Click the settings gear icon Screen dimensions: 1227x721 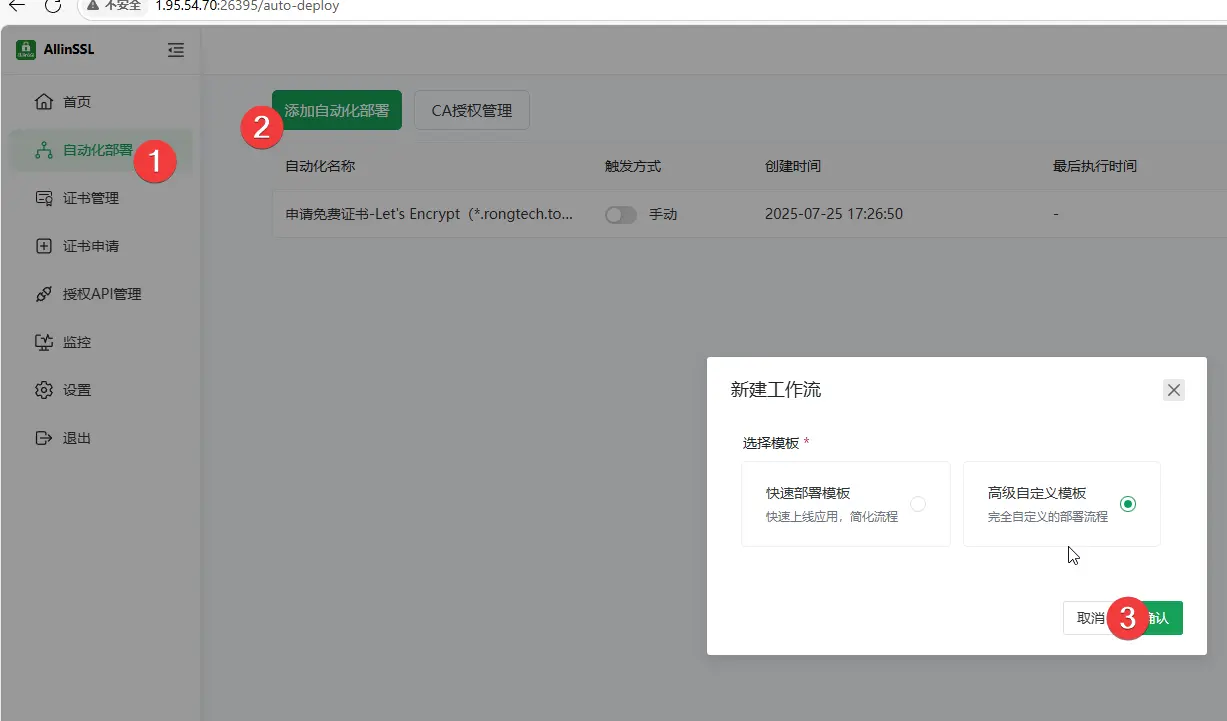click(44, 390)
